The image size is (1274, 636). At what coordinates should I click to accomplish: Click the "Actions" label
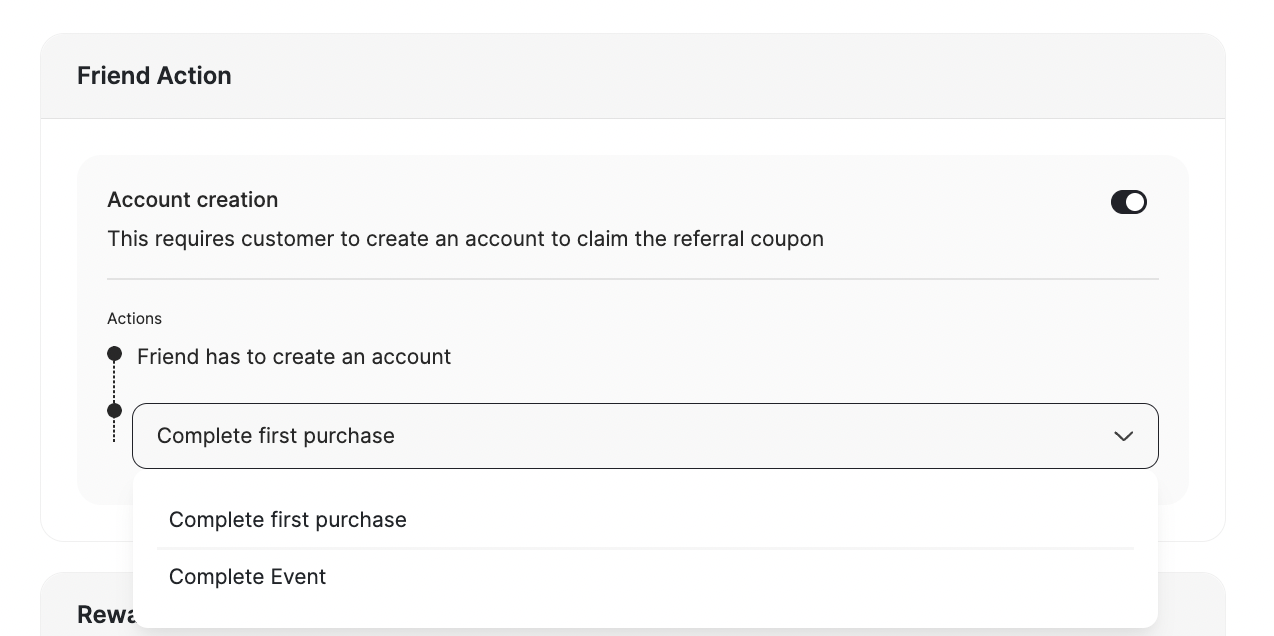(x=134, y=318)
